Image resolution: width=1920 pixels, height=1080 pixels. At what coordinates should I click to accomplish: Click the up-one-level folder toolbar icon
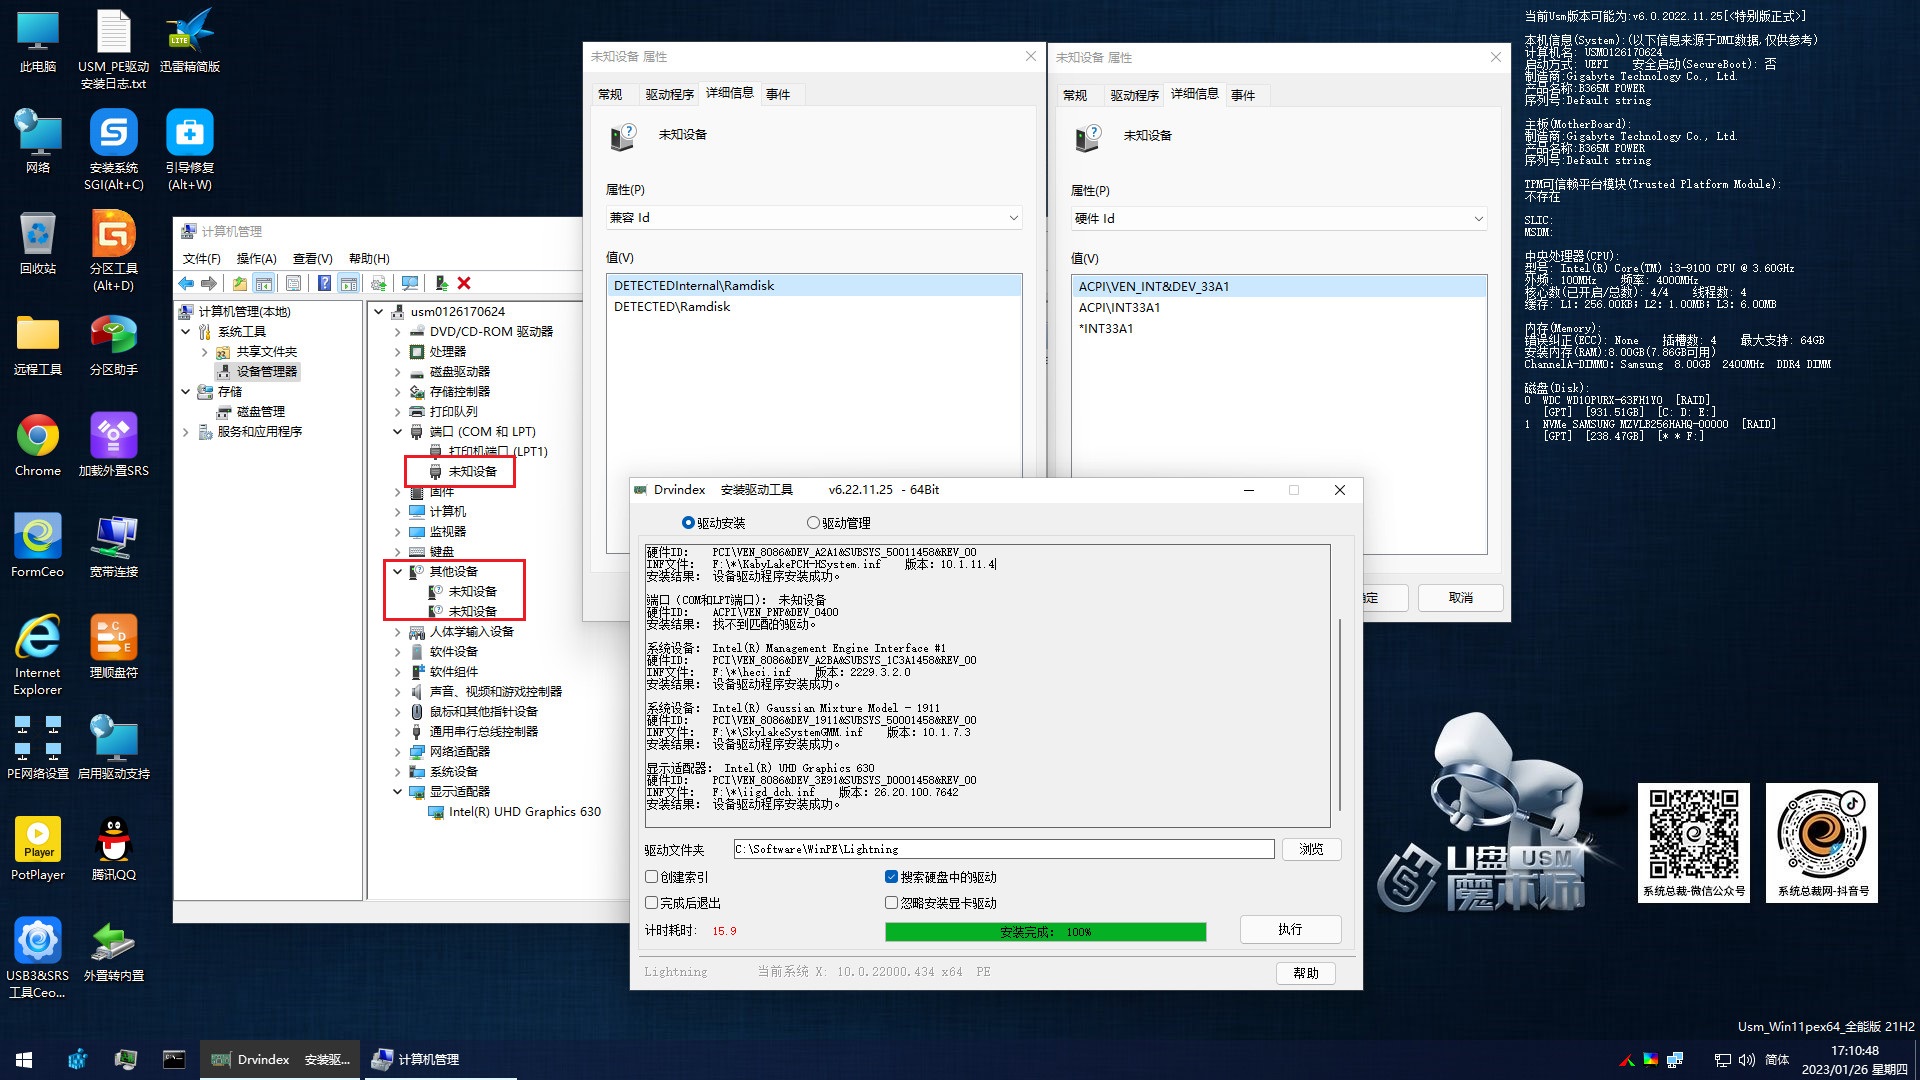(239, 284)
